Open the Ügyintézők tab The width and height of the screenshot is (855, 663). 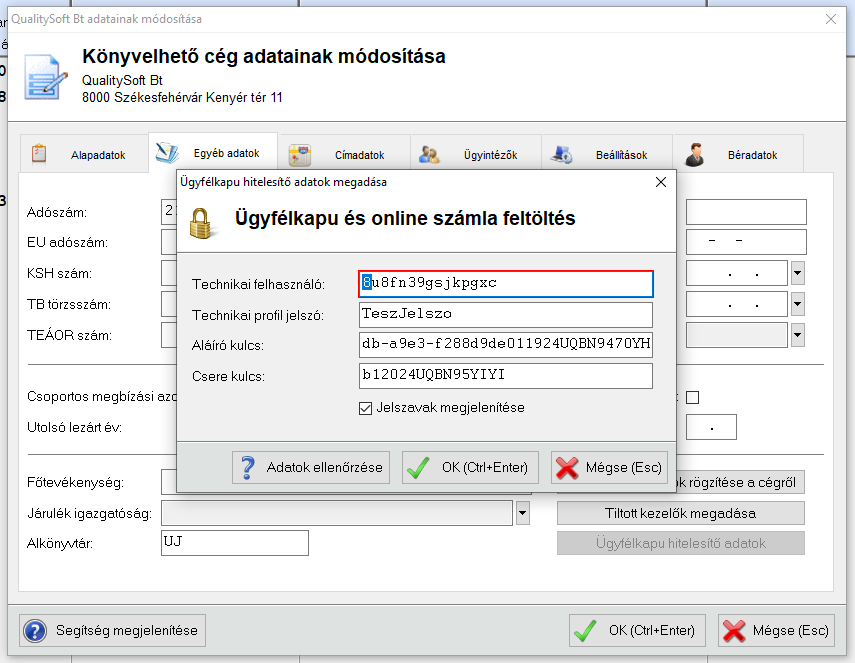pyautogui.click(x=476, y=155)
